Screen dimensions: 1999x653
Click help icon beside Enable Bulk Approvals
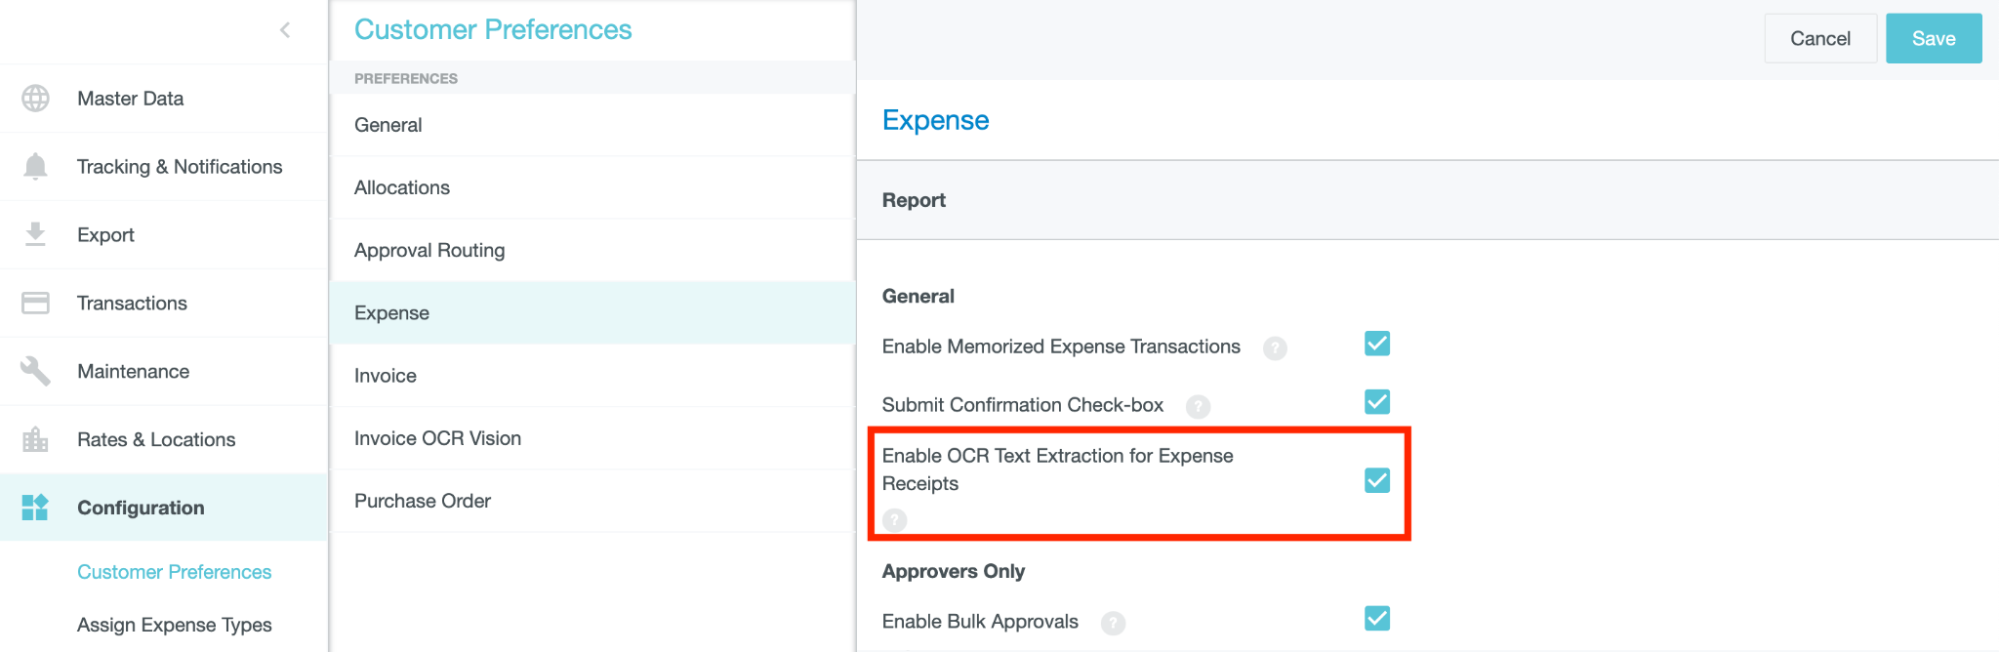click(x=1113, y=623)
